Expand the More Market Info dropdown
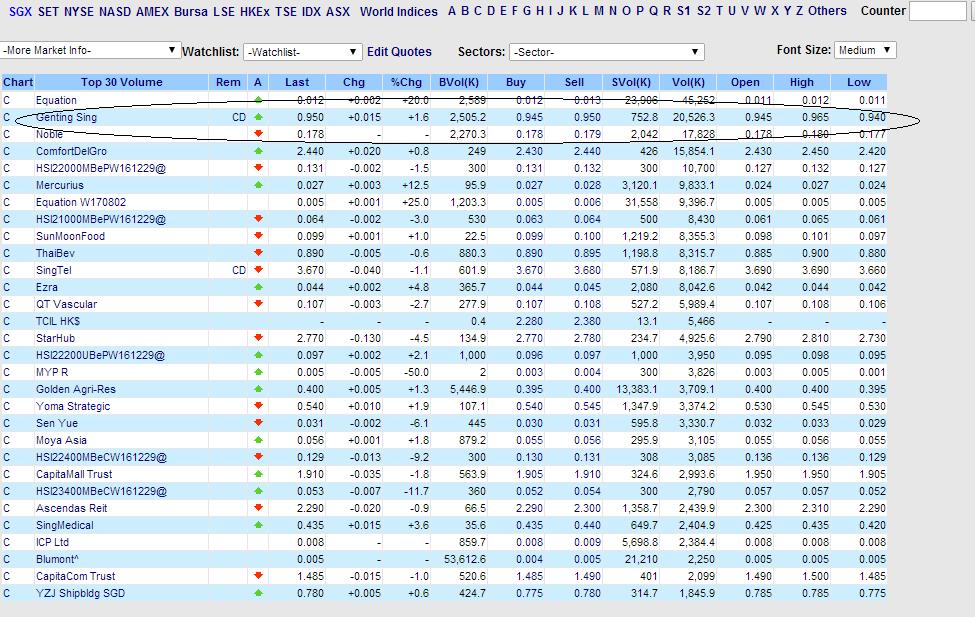Screen dimensions: 975x617 click(91, 50)
